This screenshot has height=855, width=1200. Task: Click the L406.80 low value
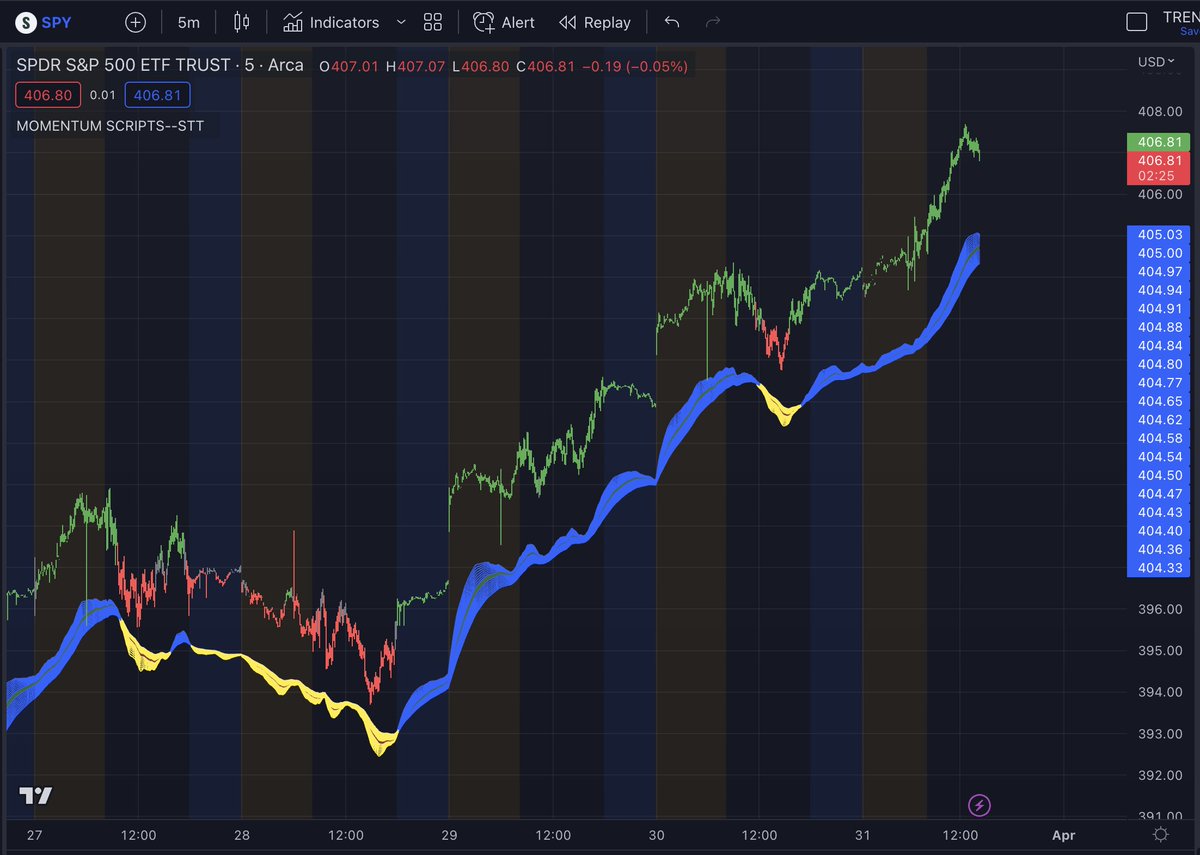[x=480, y=67]
